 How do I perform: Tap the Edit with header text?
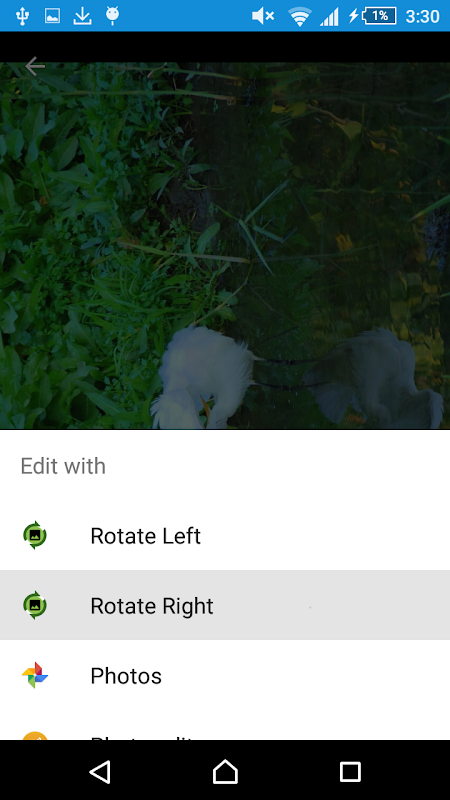tap(63, 466)
